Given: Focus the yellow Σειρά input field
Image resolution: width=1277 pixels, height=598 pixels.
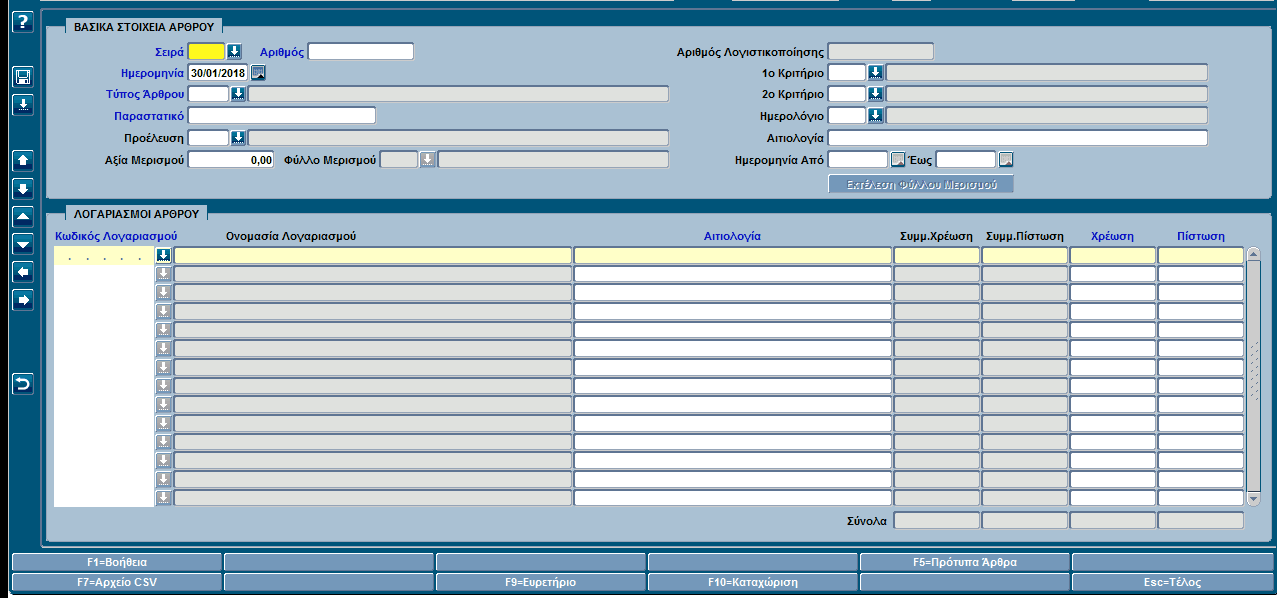Looking at the screenshot, I should pos(207,51).
